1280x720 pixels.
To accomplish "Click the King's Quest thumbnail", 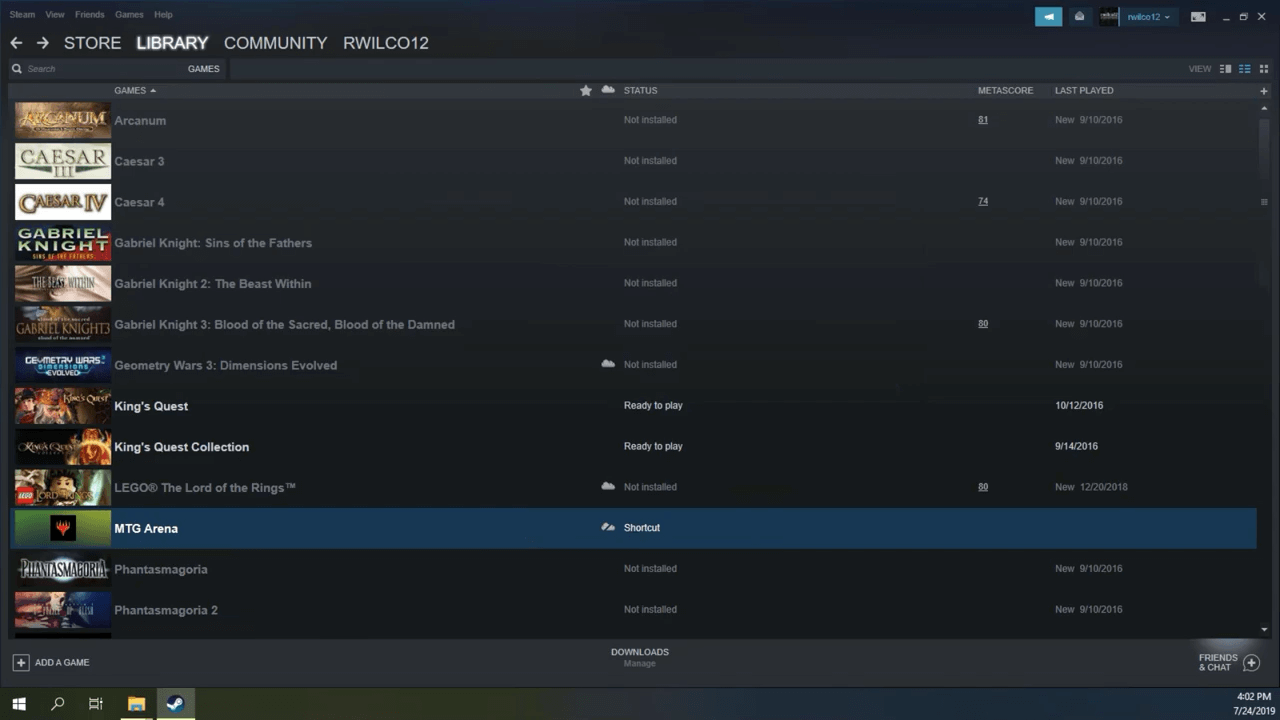I will (63, 406).
